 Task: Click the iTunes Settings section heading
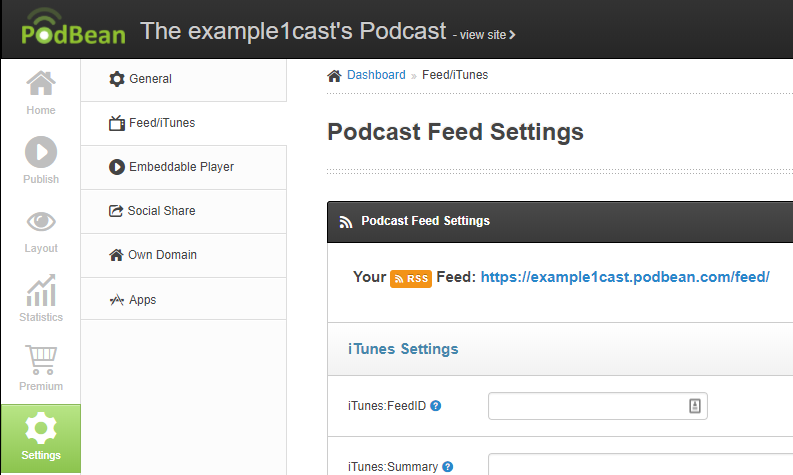pos(403,349)
